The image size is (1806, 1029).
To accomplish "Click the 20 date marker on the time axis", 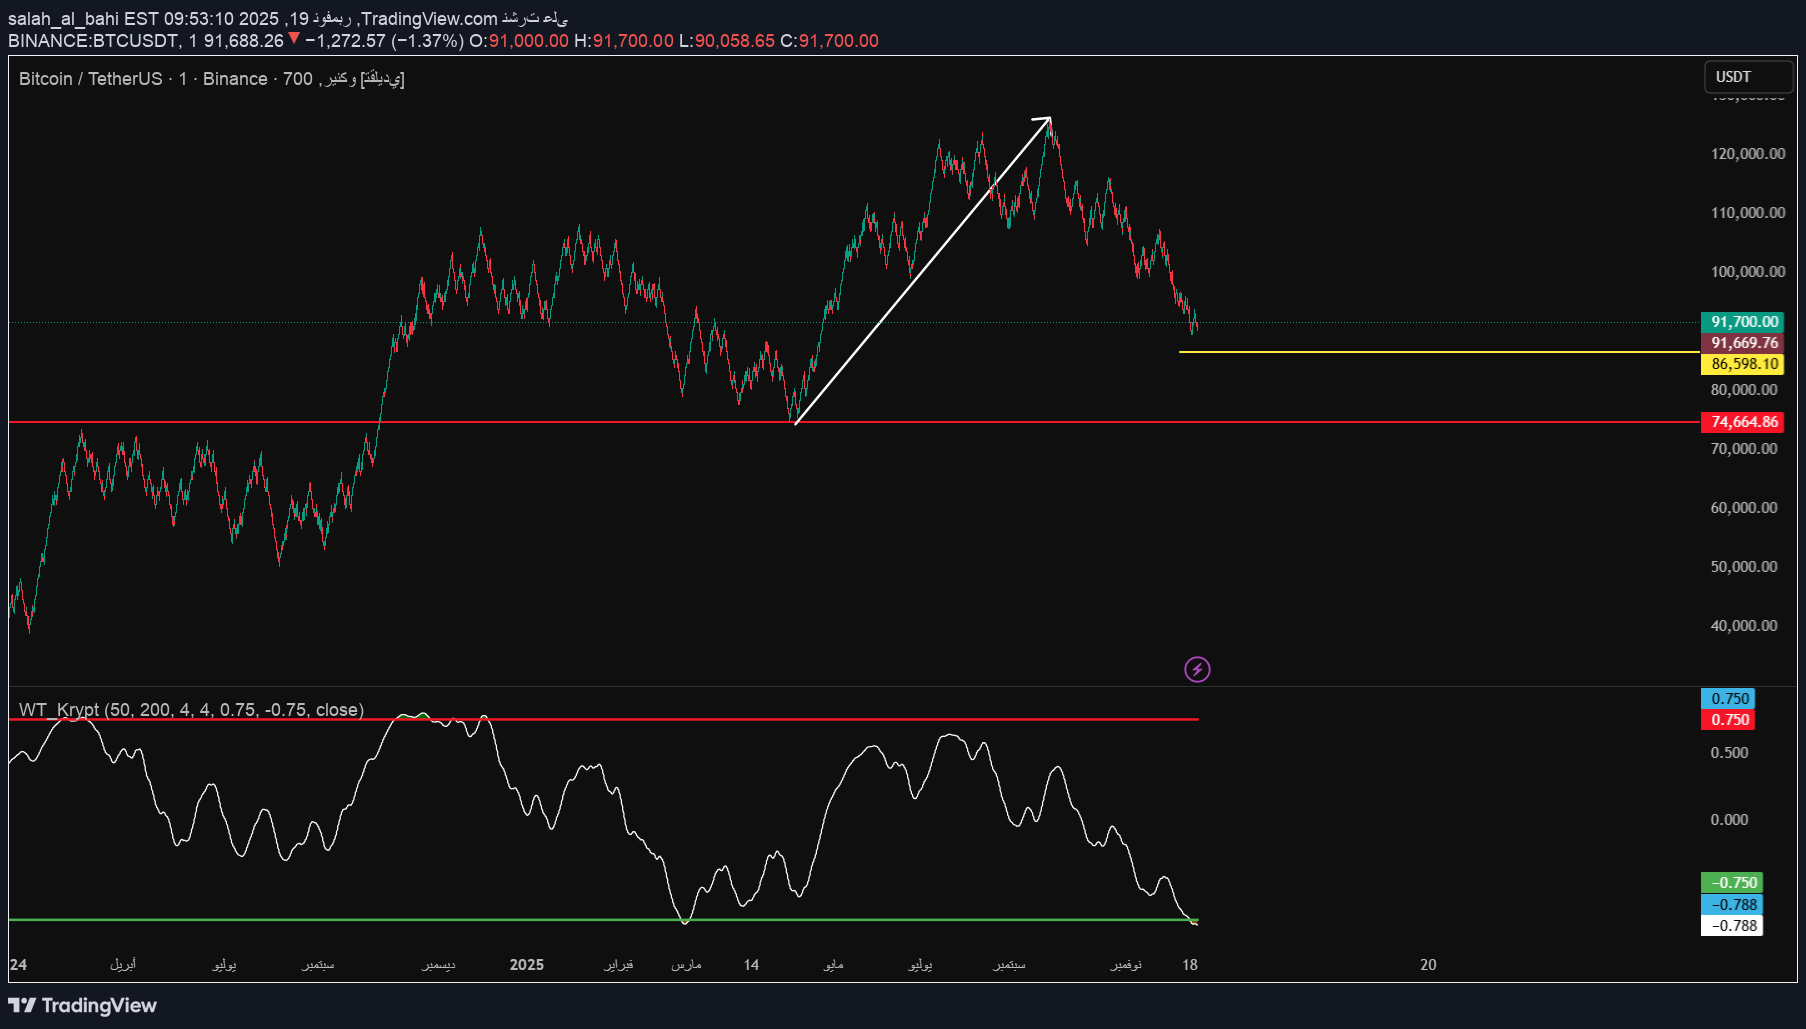I will 1428,965.
